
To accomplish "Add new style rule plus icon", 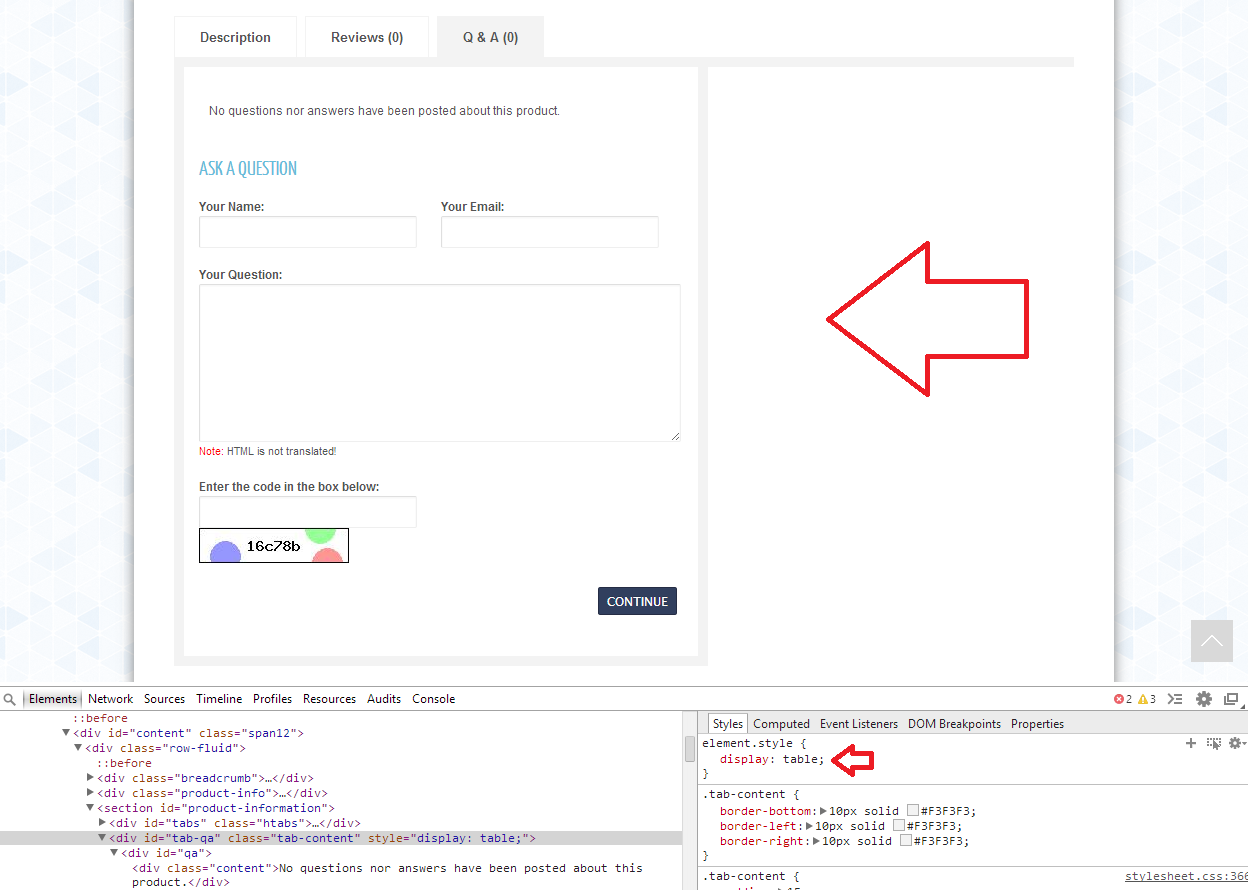I will tap(1191, 743).
